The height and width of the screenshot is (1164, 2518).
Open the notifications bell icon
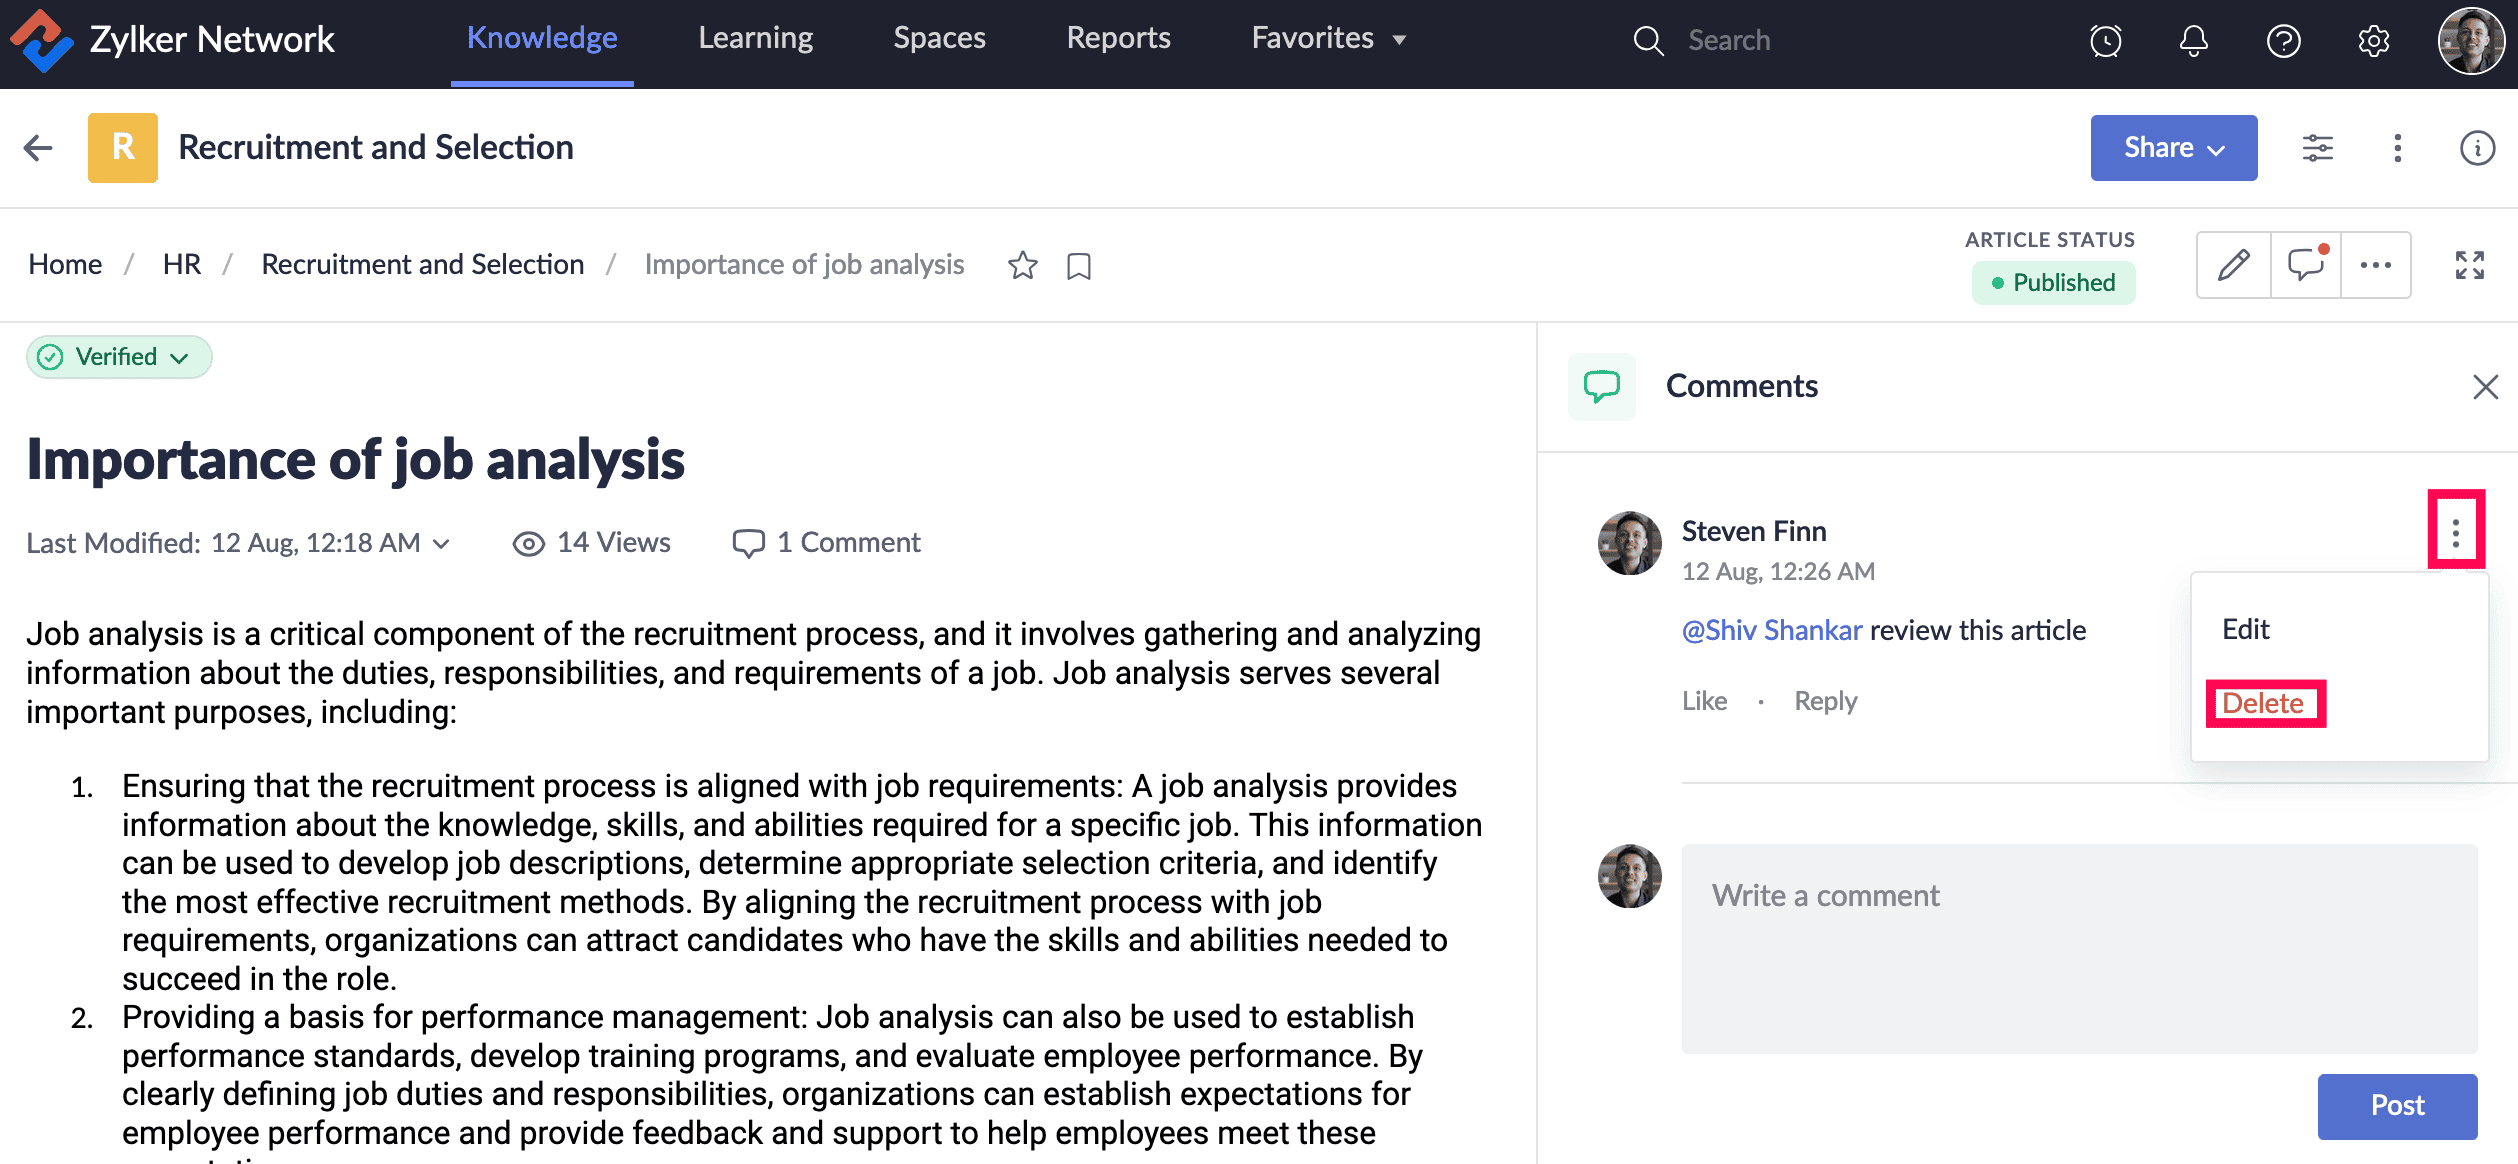pos(2194,41)
